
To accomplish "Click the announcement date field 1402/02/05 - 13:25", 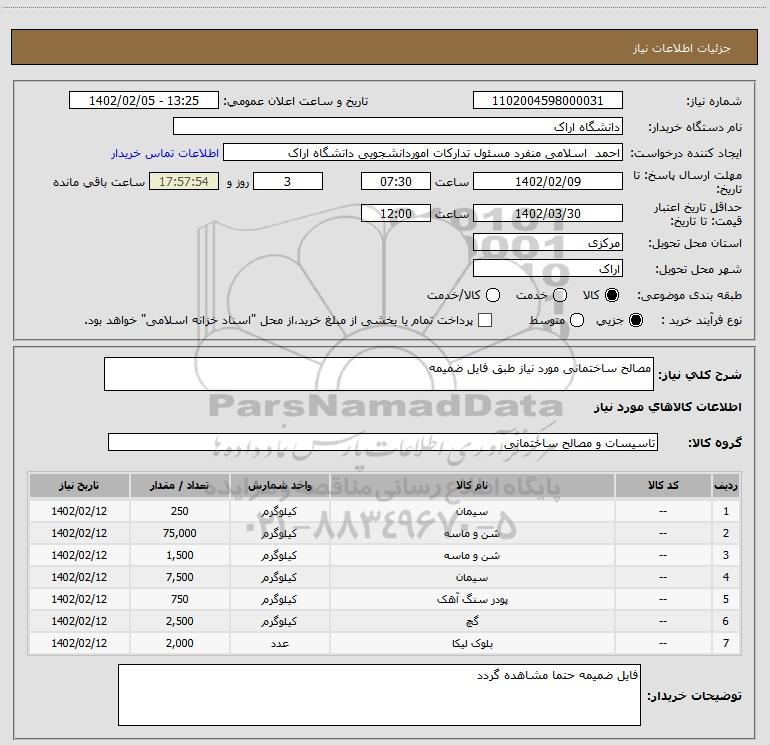I will tap(144, 101).
